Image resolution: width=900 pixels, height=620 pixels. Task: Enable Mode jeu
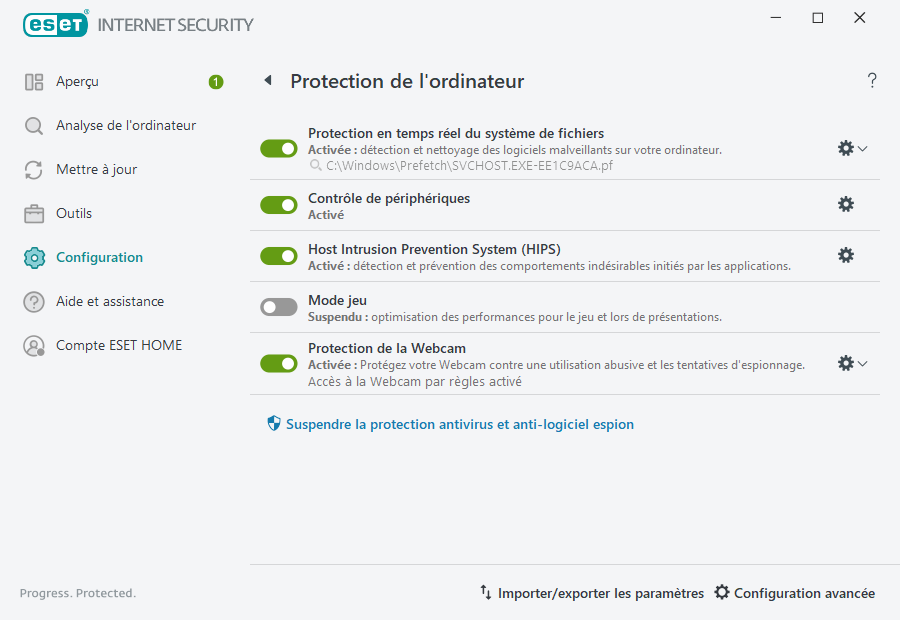[278, 306]
